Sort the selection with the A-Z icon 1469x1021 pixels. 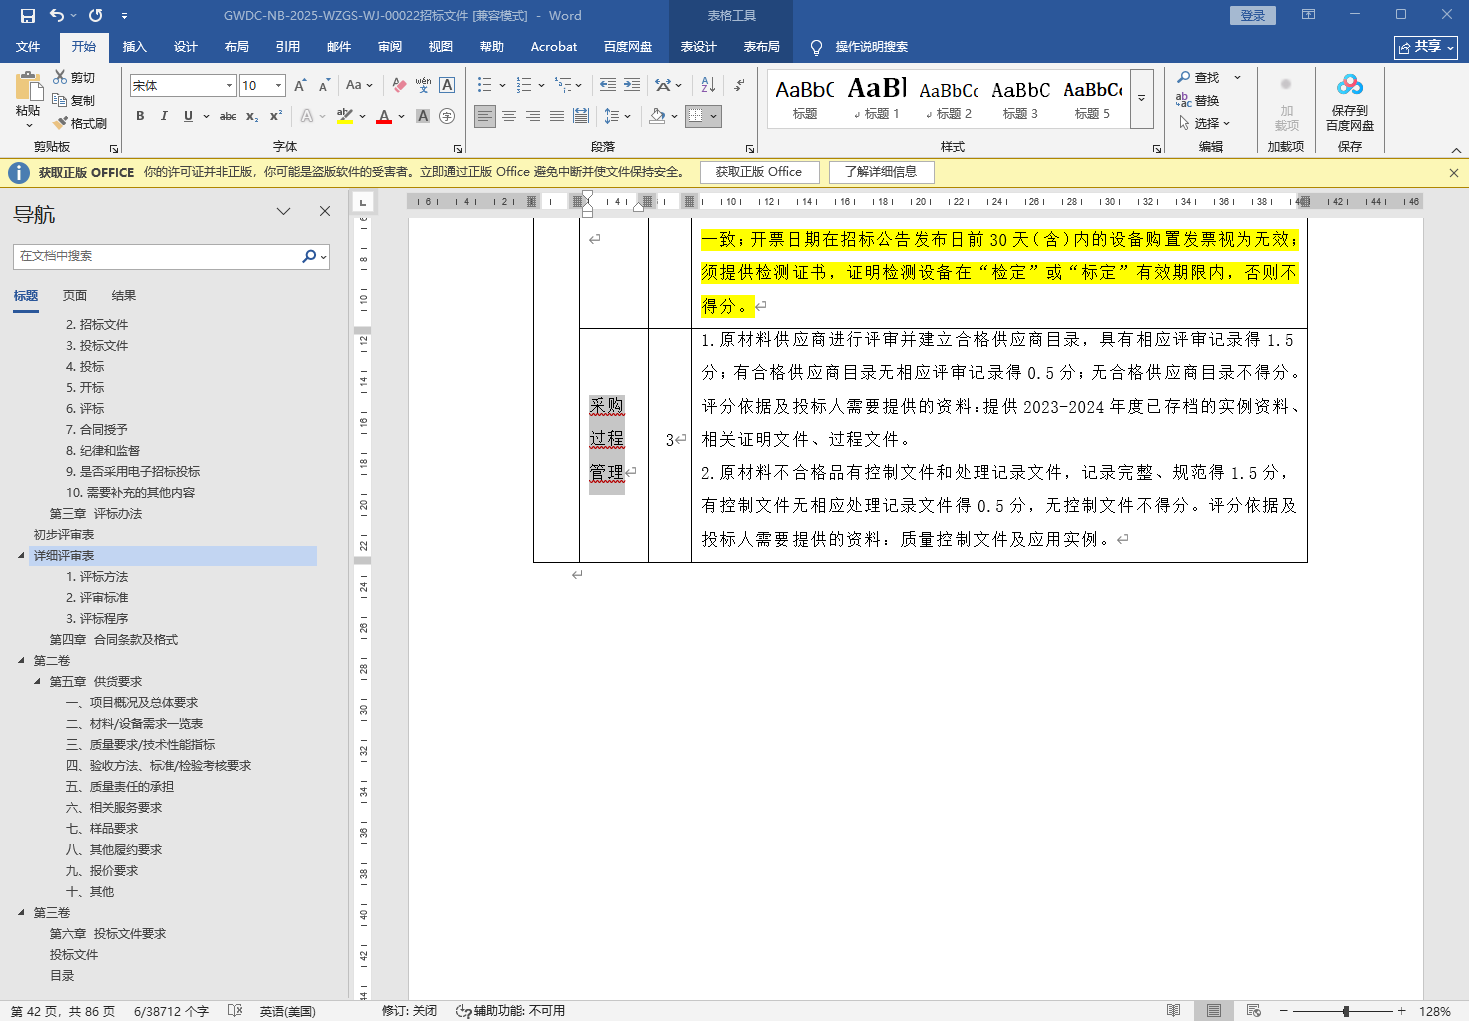pos(708,85)
